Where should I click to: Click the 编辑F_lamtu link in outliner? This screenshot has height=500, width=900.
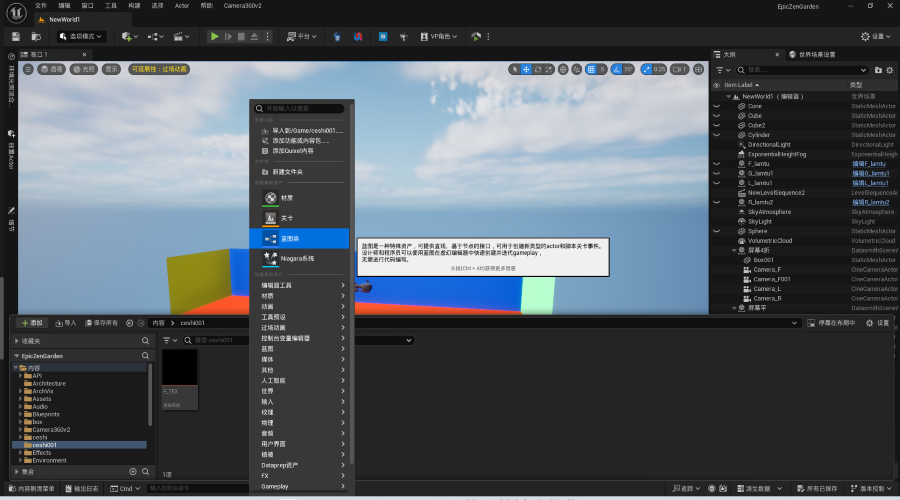(868, 164)
